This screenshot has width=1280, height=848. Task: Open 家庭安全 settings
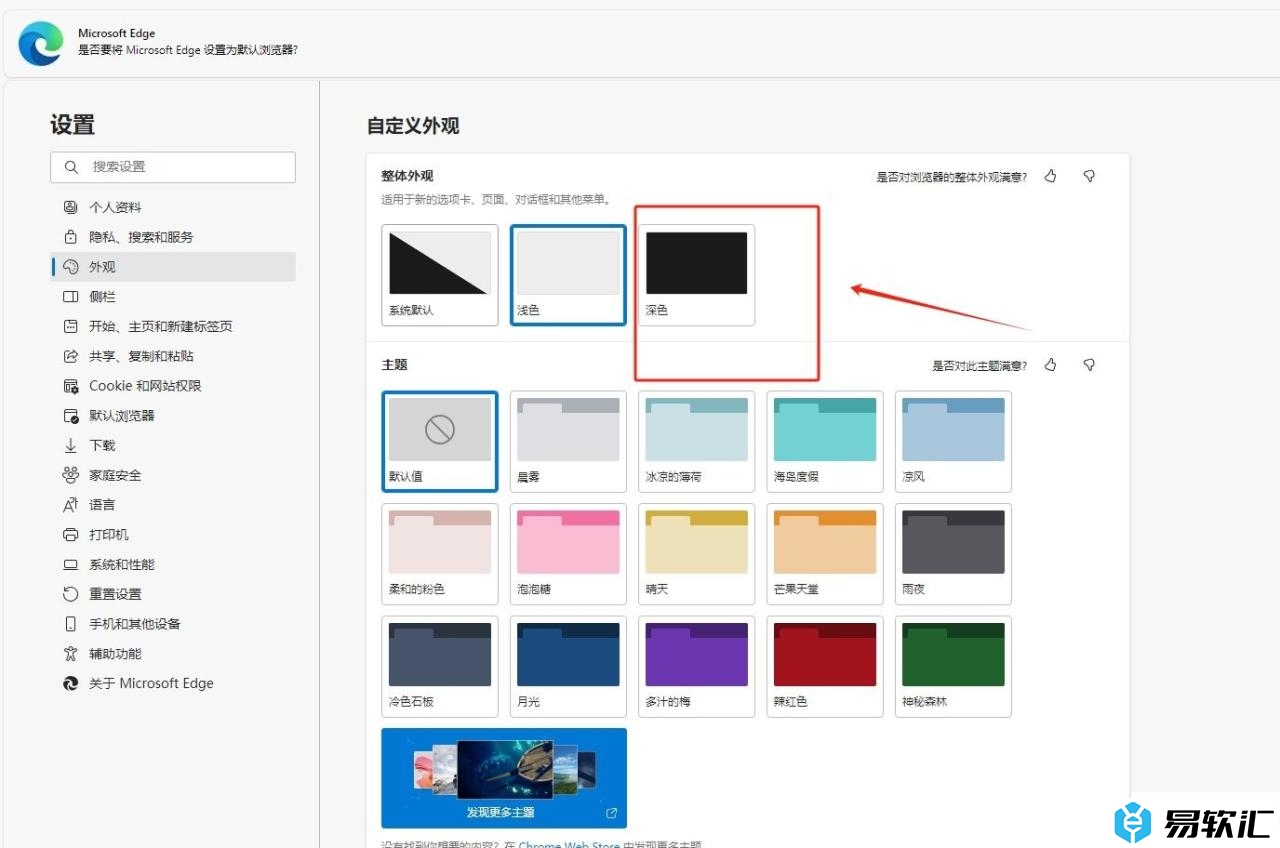click(172, 475)
